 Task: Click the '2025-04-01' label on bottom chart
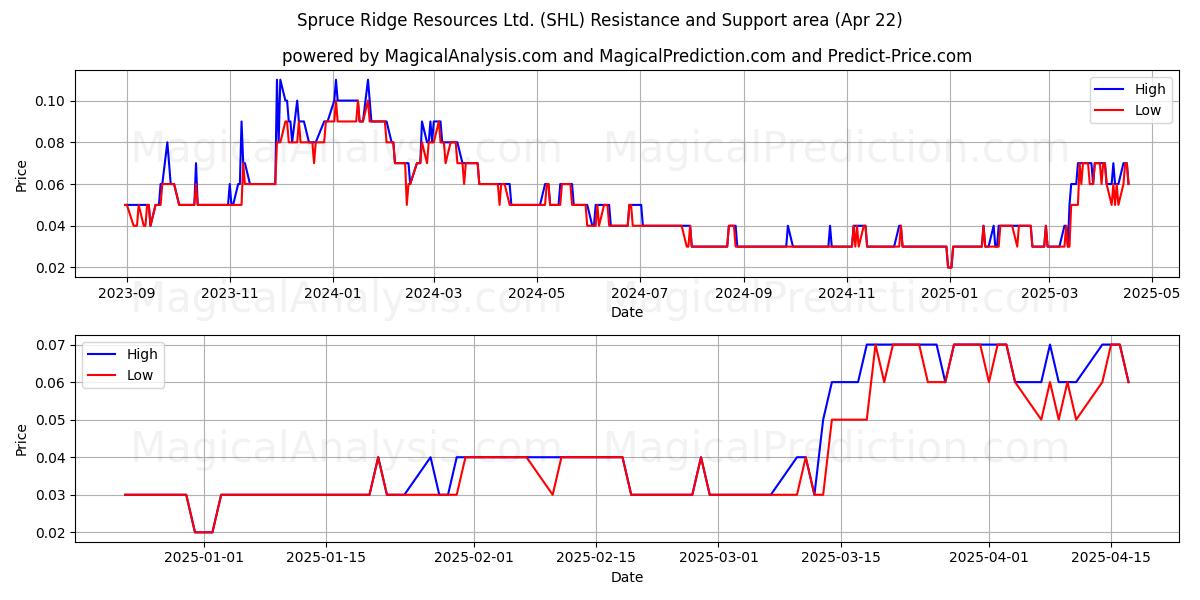[x=989, y=559]
